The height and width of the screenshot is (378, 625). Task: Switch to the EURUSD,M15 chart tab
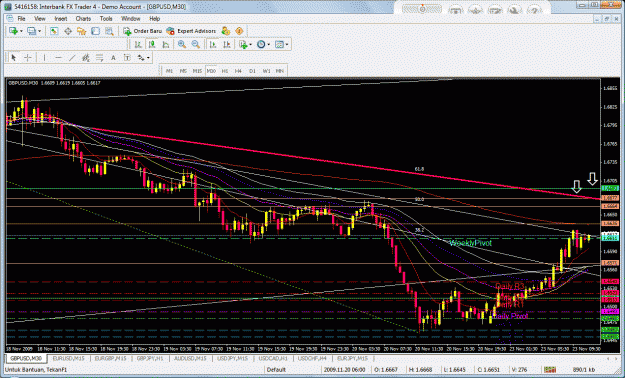pos(69,358)
